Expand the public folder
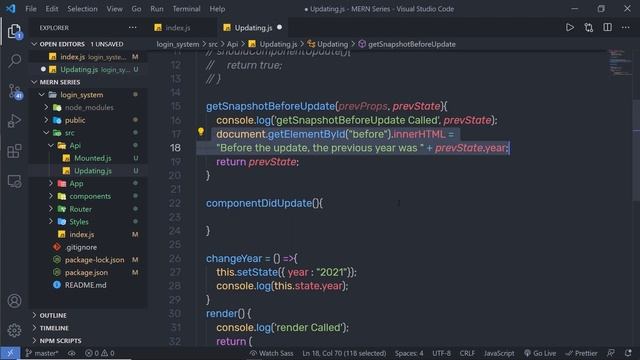The width and height of the screenshot is (640, 360). tap(46, 120)
